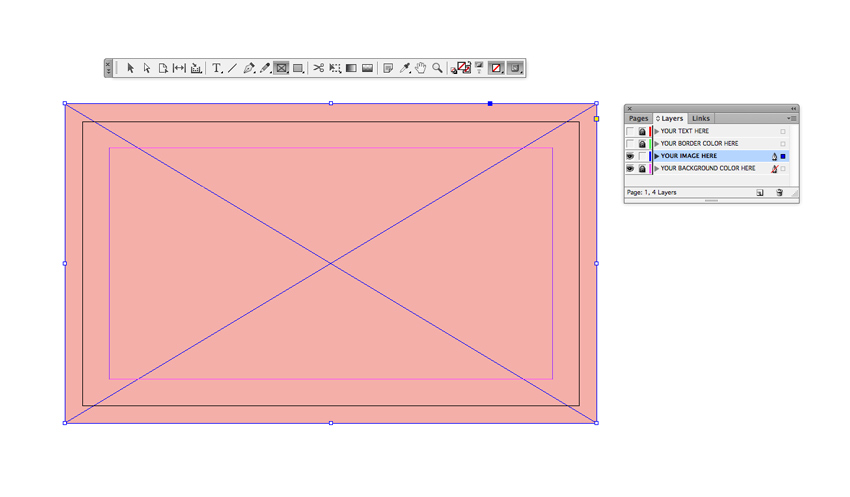This screenshot has width=850, height=497.
Task: Select the Type tool
Action: point(217,68)
